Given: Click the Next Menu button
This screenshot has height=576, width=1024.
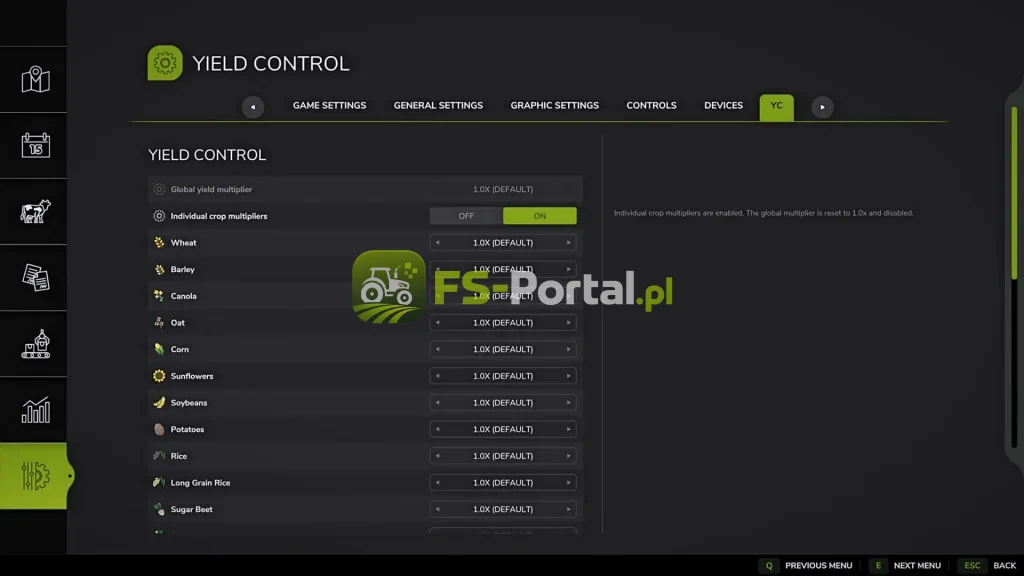Looking at the screenshot, I should (x=905, y=566).
